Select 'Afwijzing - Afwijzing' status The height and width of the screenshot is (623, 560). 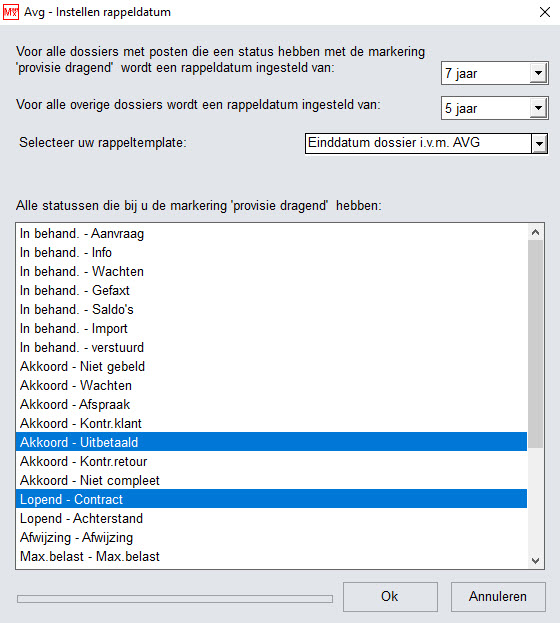point(271,537)
